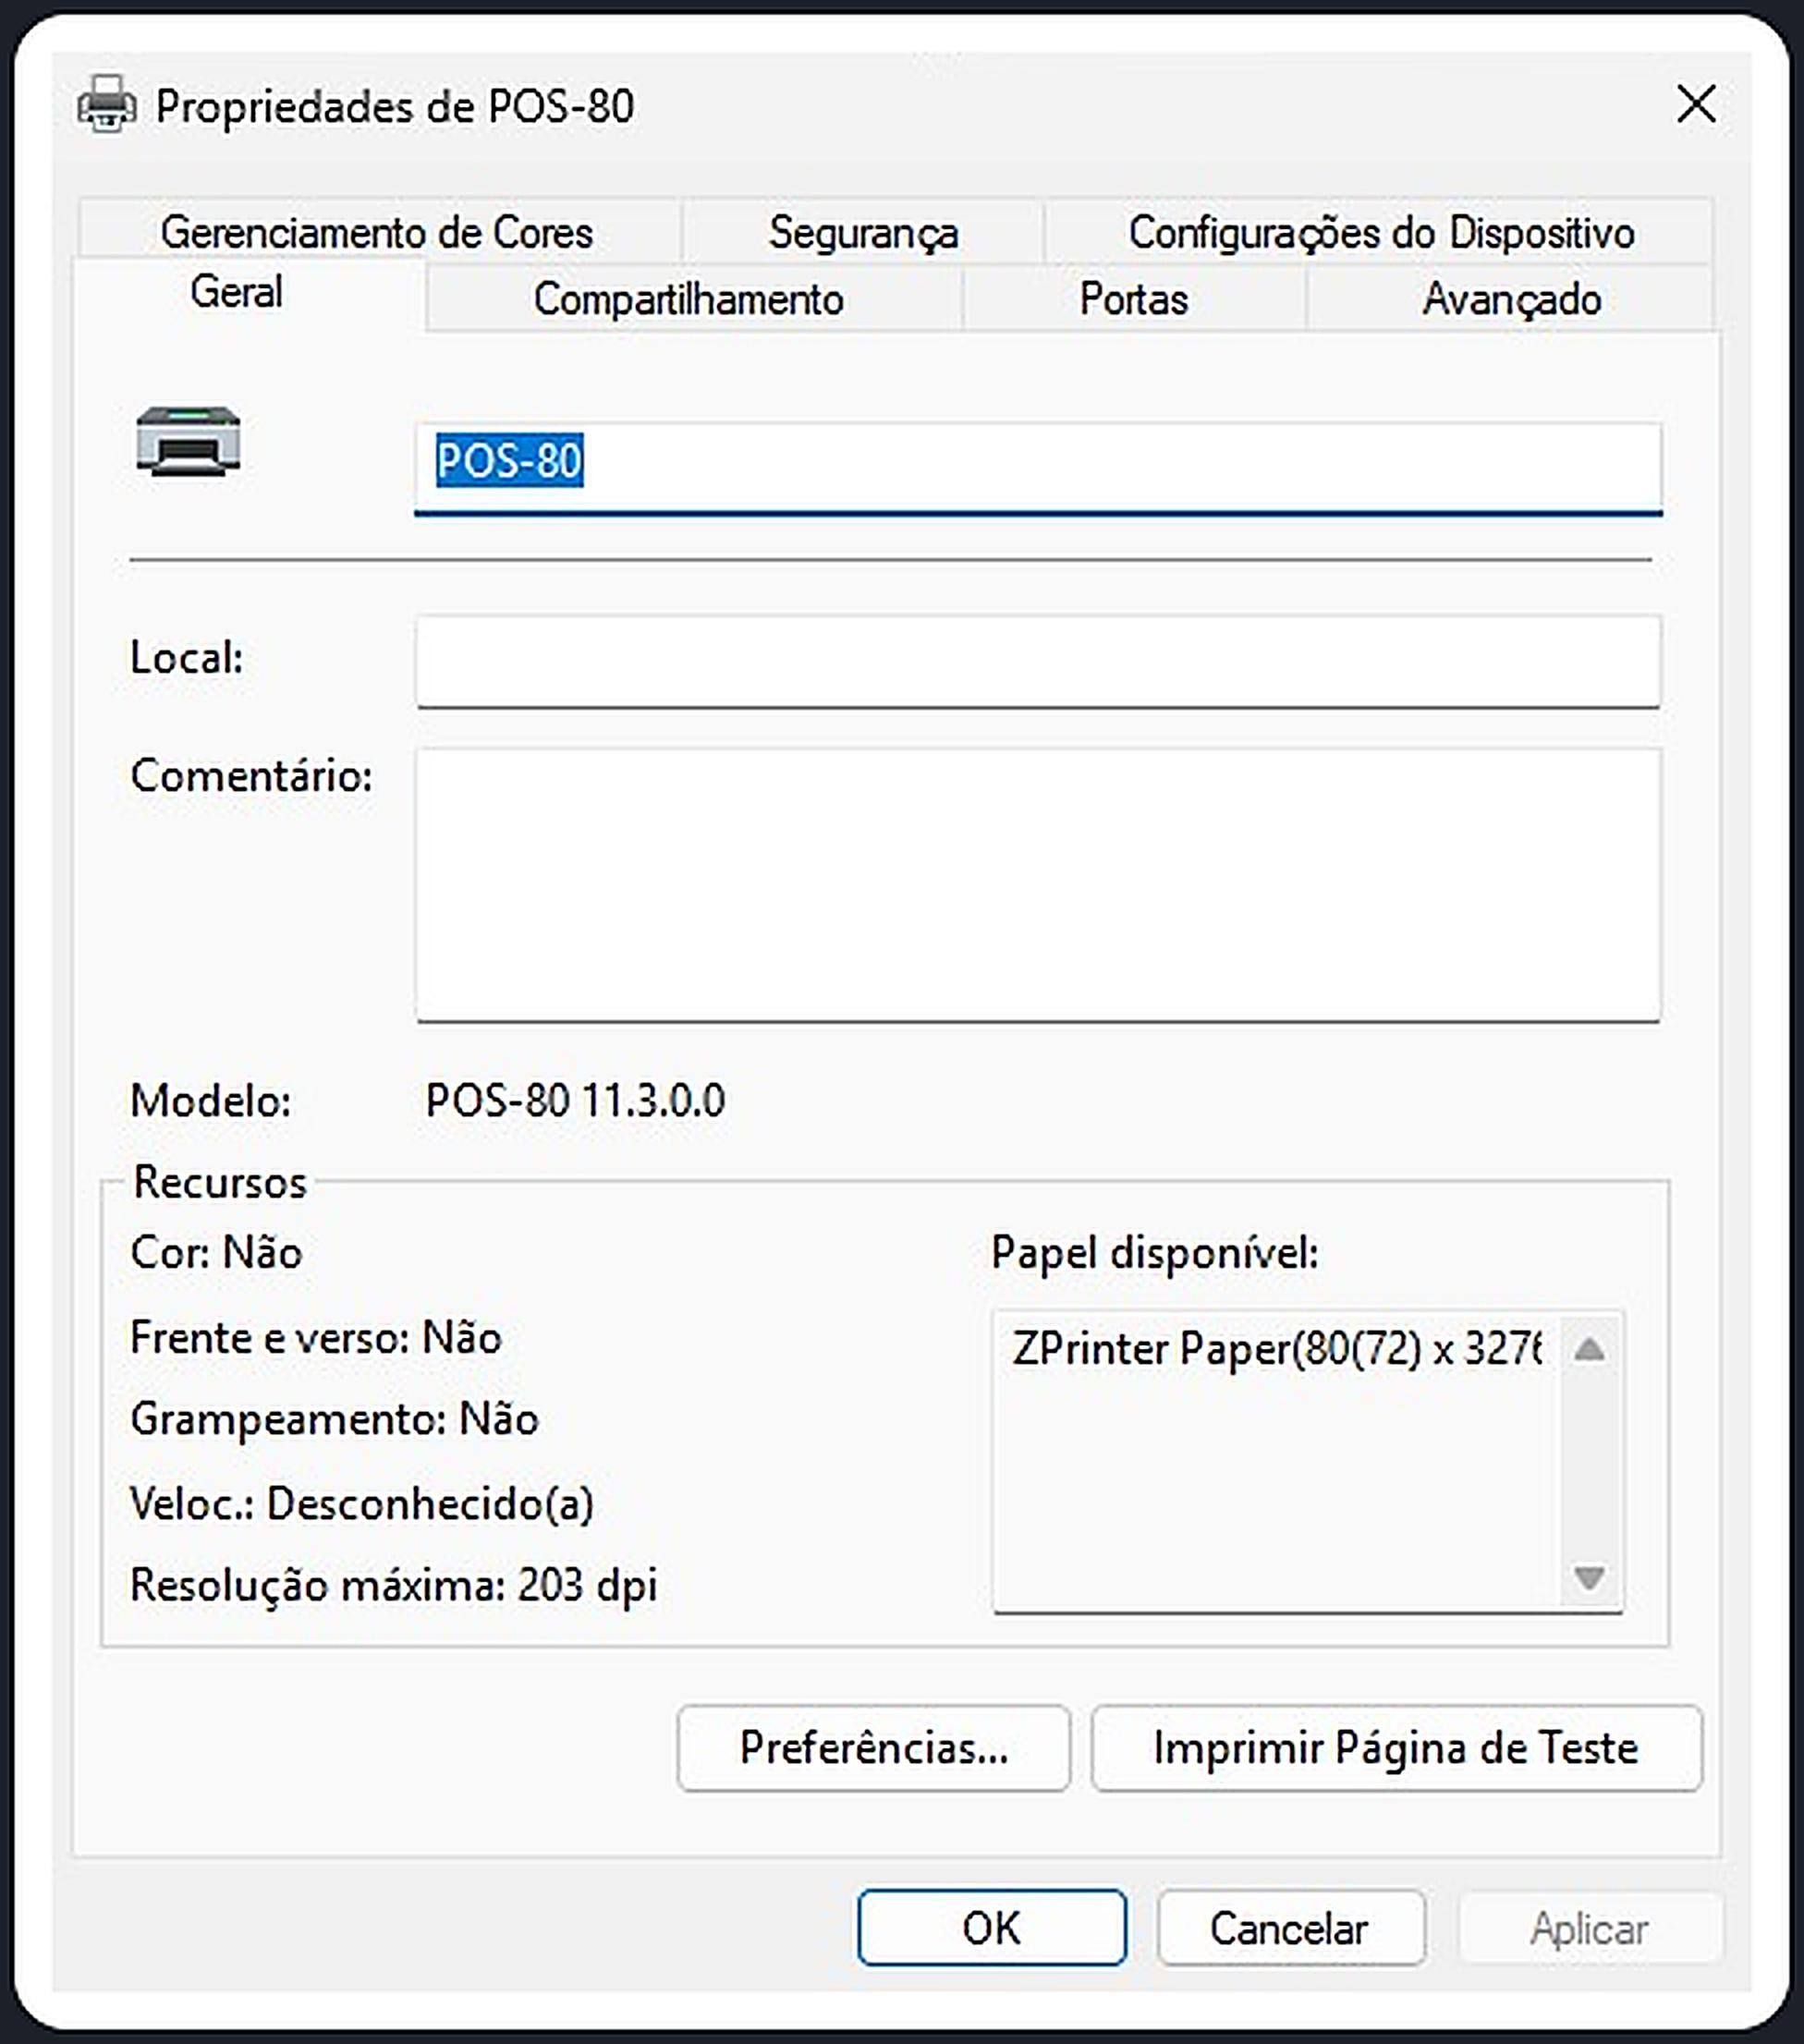Screen dimensions: 1804x2044
Task: Click the 'Veloc.: Desconhecido(a)' text
Action: (x=362, y=1503)
